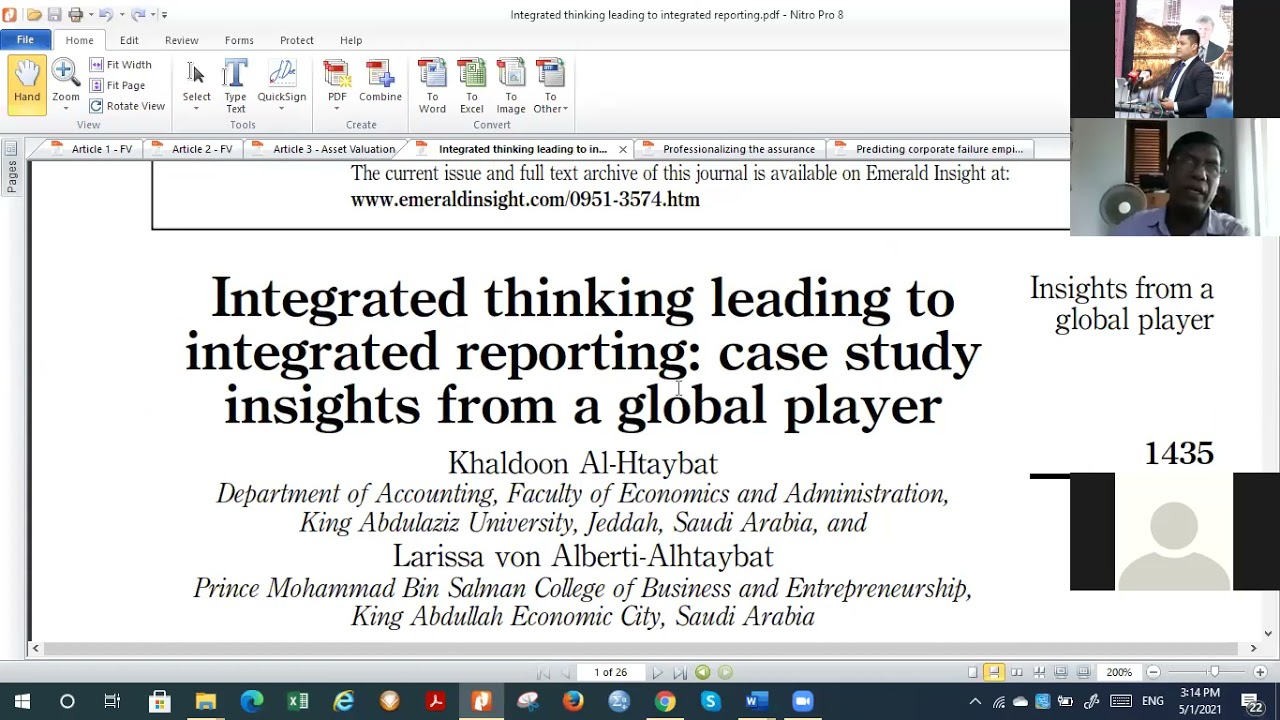Click the create PDF icon
Viewport: 1280px width, 720px height.
click(337, 84)
